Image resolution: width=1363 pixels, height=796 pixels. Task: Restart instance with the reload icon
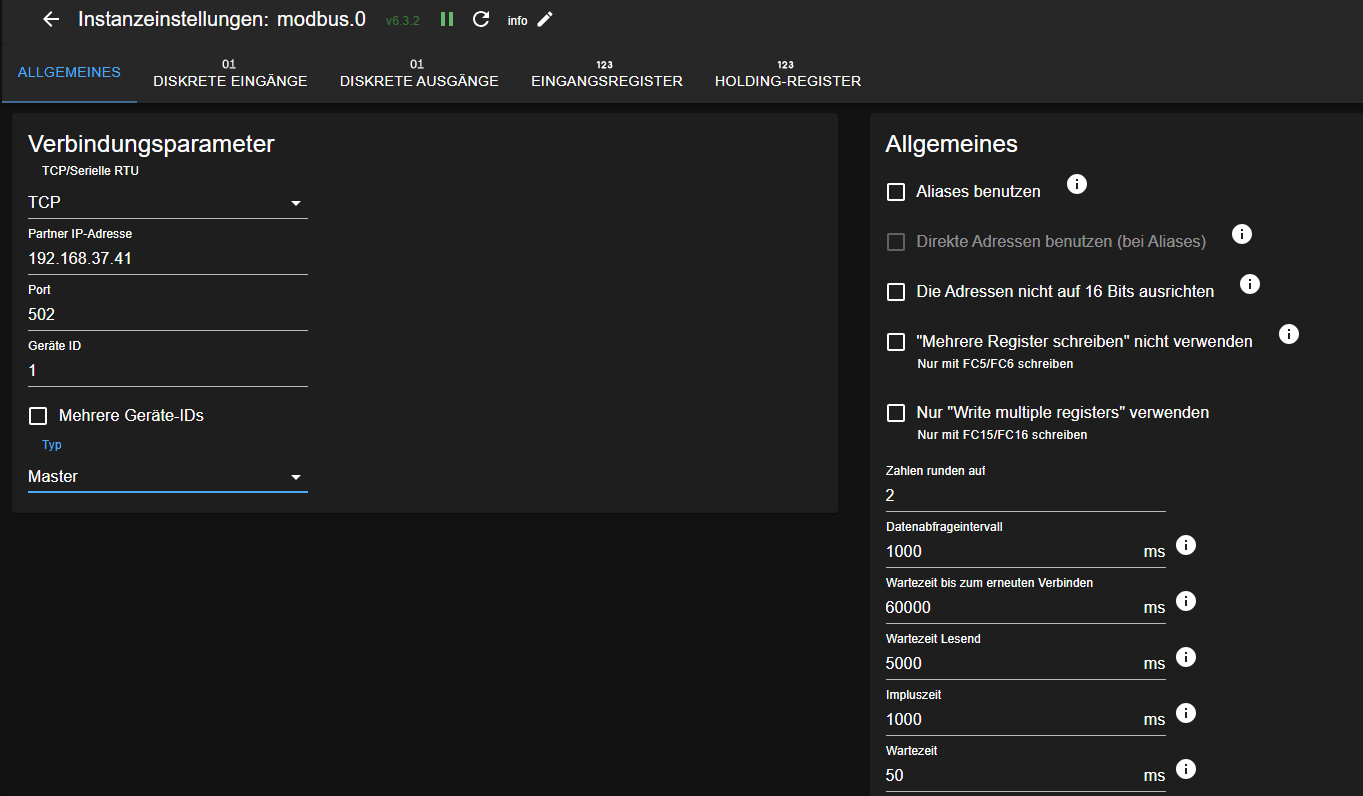(x=481, y=19)
